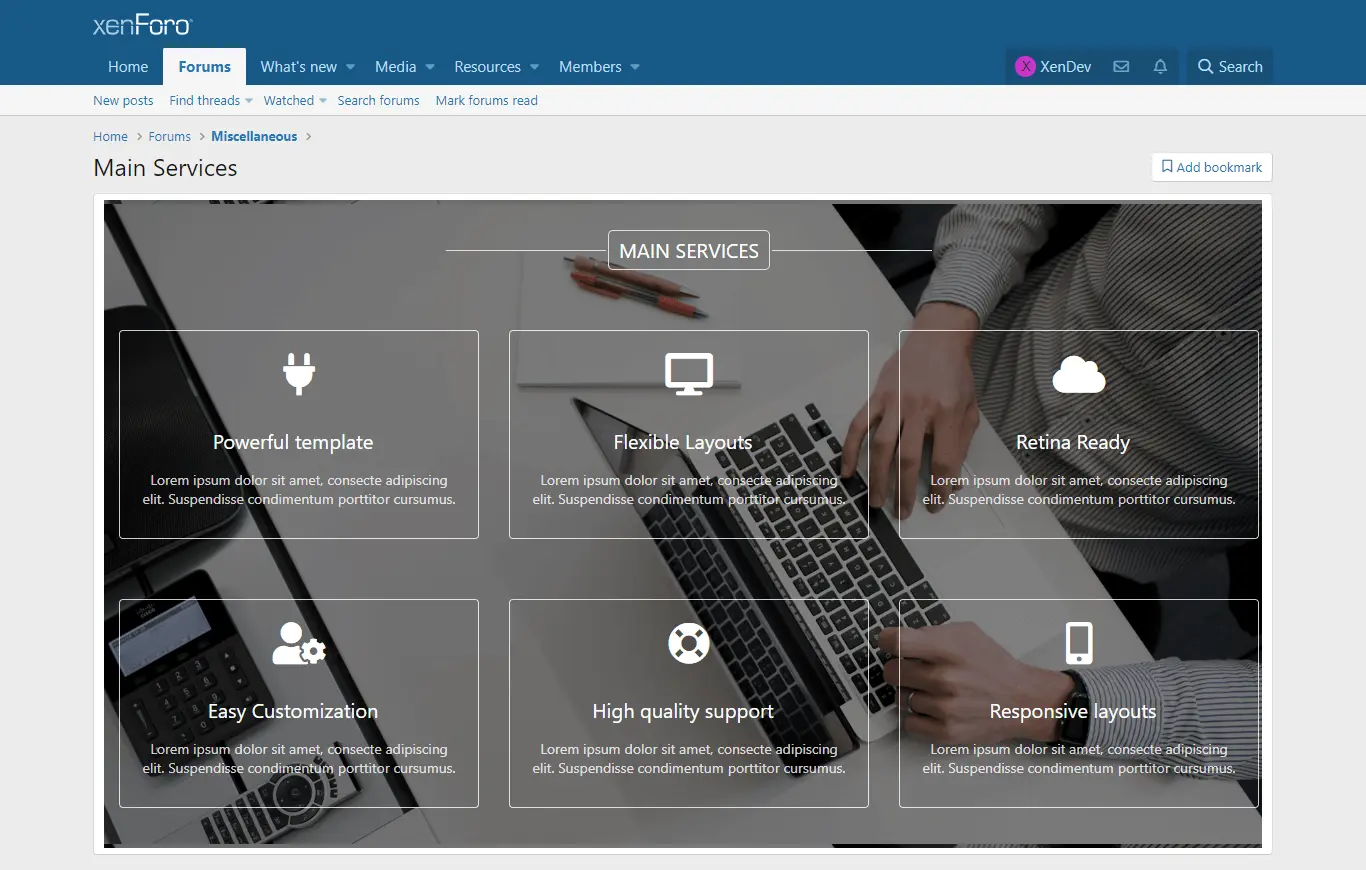This screenshot has width=1366, height=870.
Task: Open the alerts bell icon
Action: point(1160,67)
